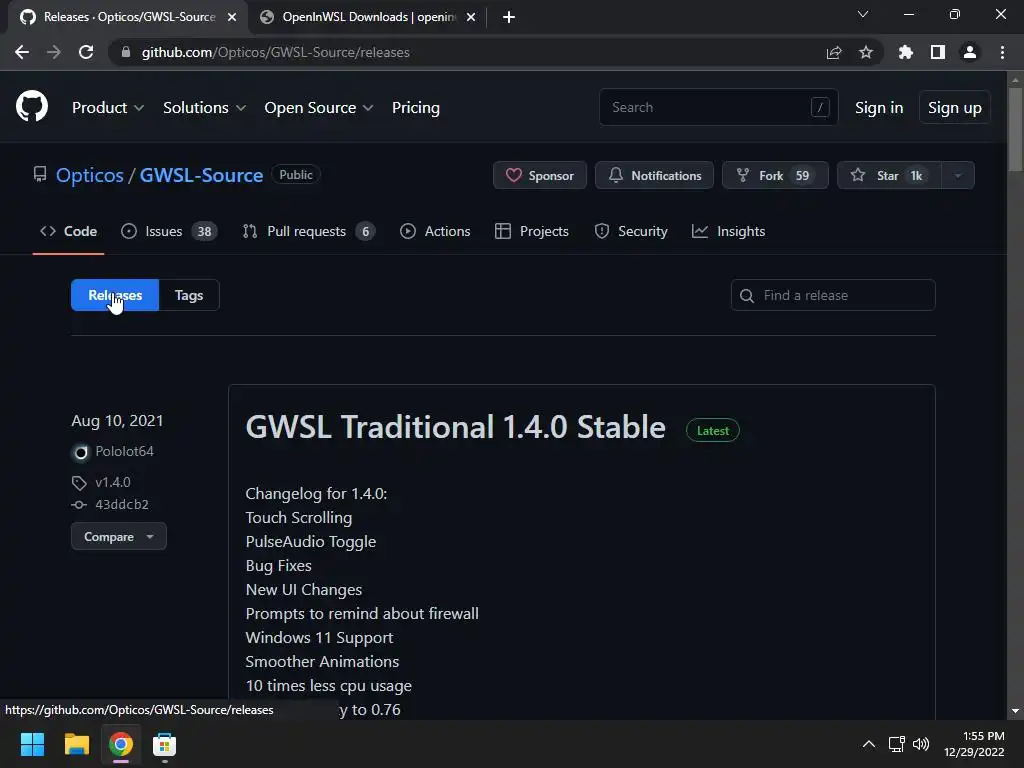
Task: Open the Pull requests tab
Action: point(308,231)
